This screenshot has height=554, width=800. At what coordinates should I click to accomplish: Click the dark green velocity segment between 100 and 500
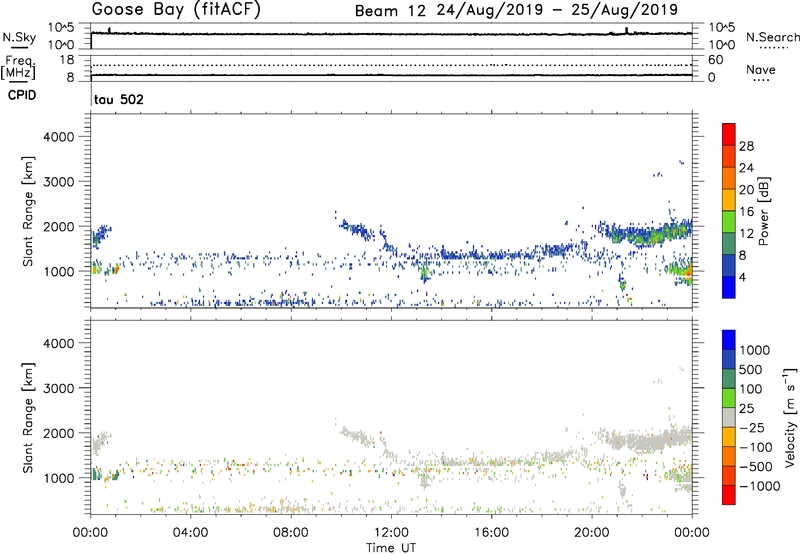729,379
